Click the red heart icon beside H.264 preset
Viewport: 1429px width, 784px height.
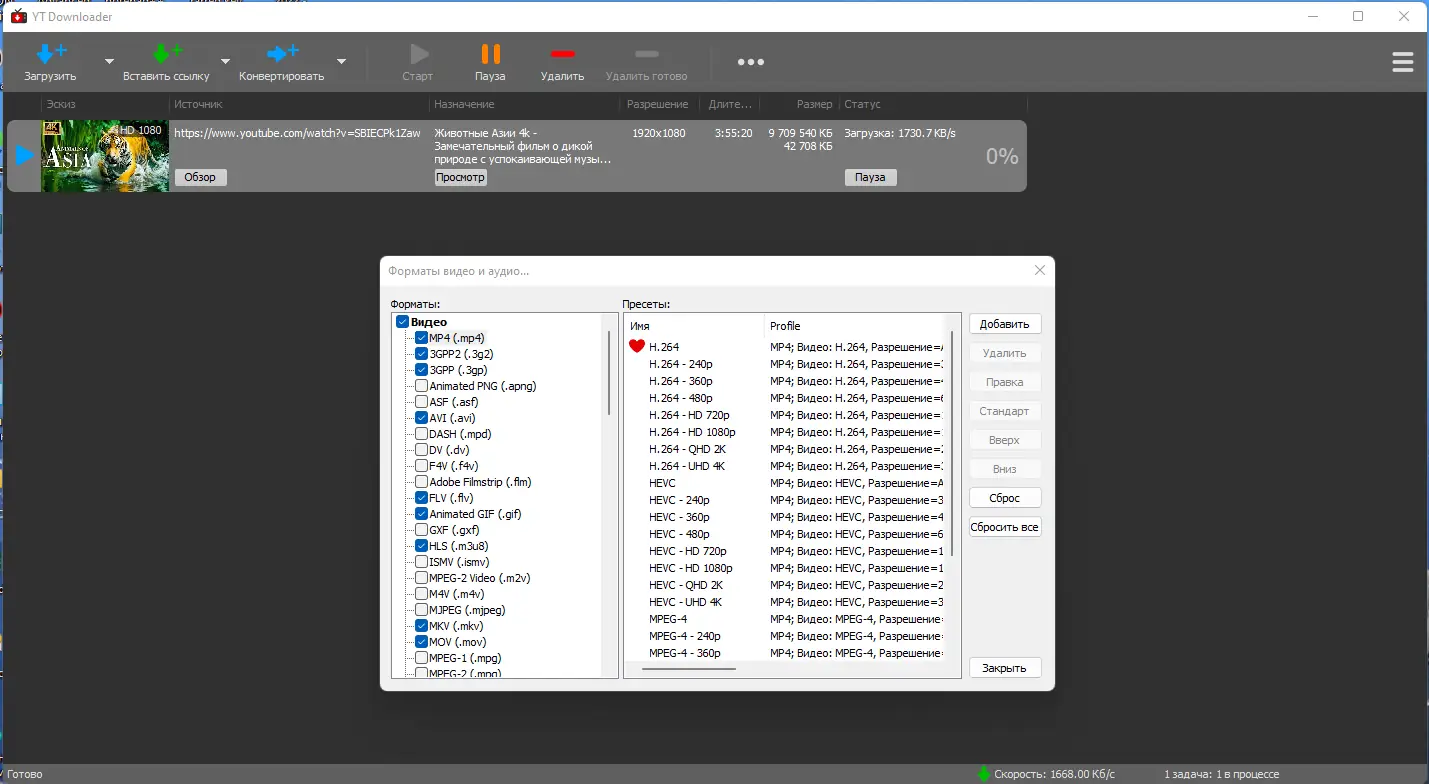click(x=637, y=346)
